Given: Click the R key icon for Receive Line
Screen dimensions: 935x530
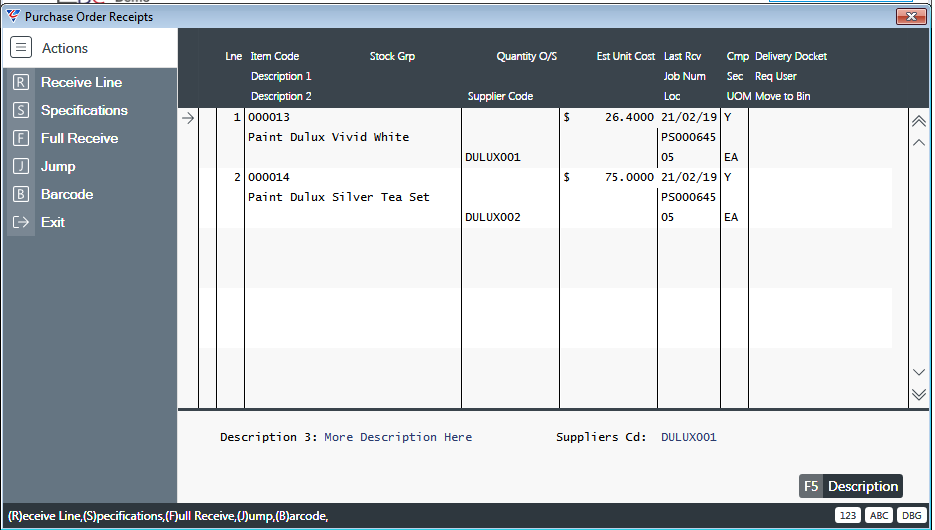Looking at the screenshot, I should tap(21, 82).
